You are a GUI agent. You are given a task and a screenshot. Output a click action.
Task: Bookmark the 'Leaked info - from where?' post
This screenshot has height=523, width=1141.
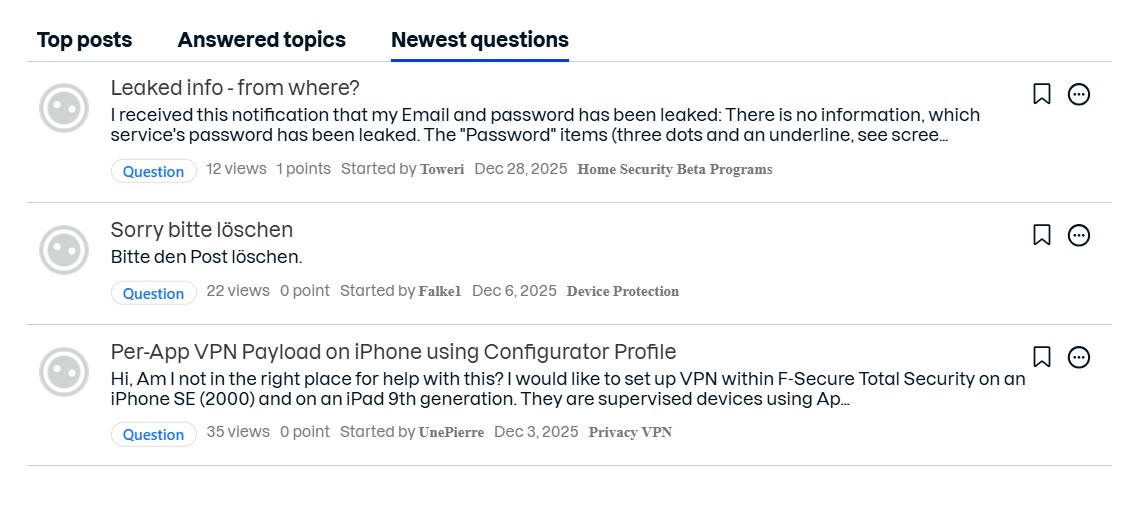(x=1041, y=94)
